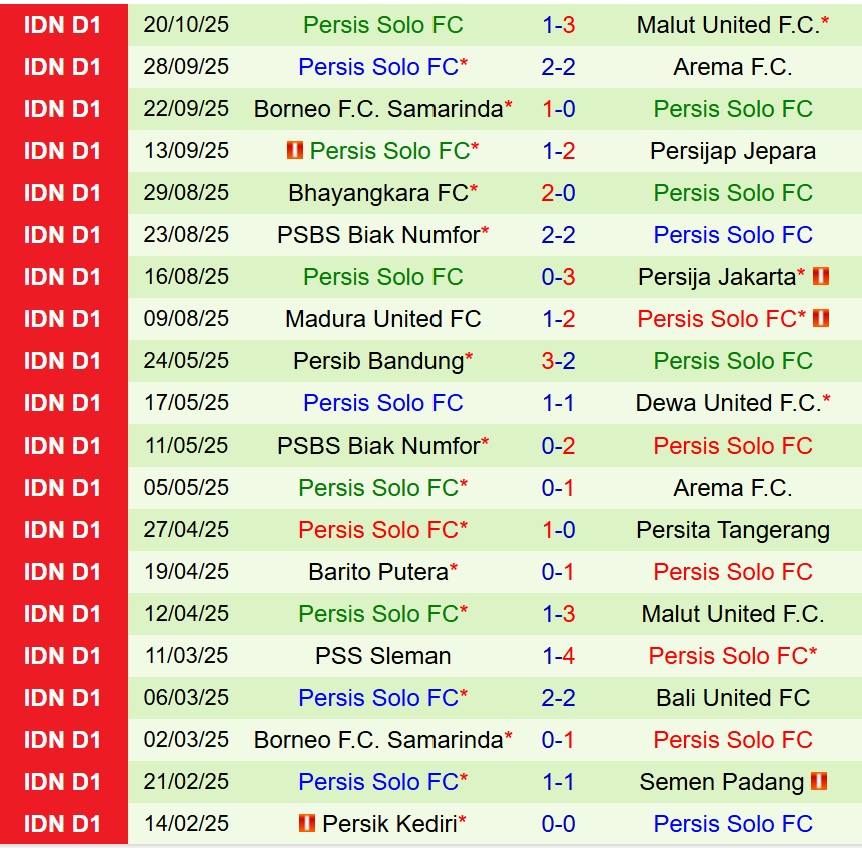
Task: Open Persib Bandung team link
Action: (378, 361)
